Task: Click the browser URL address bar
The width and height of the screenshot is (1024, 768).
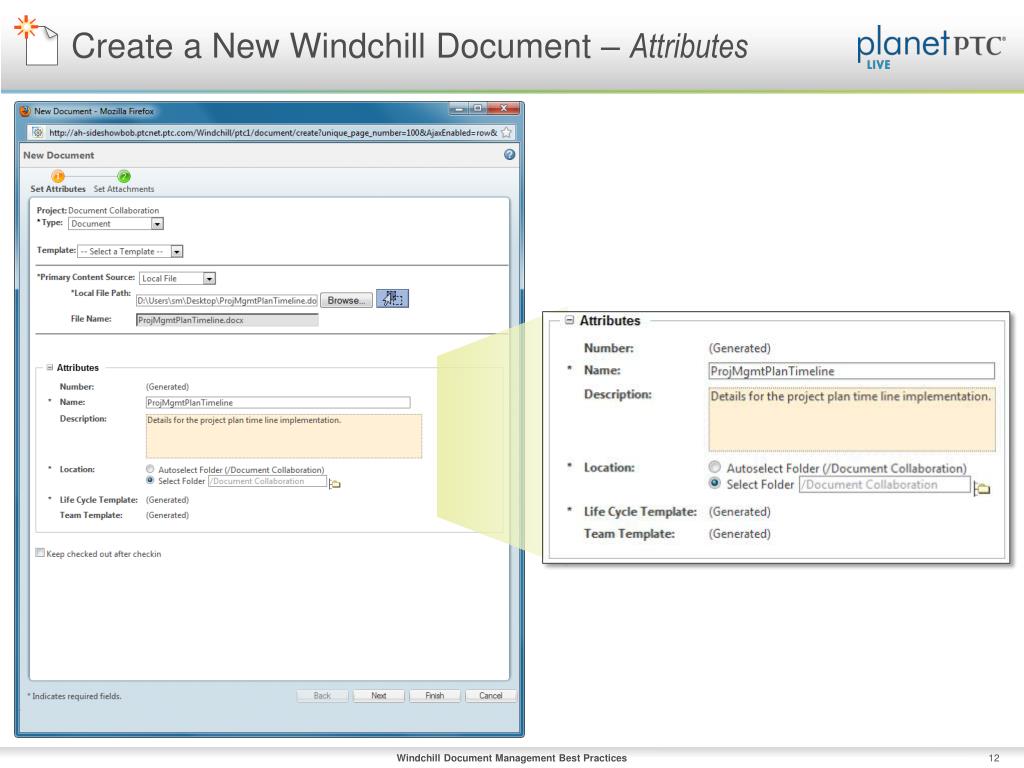Action: pos(272,133)
